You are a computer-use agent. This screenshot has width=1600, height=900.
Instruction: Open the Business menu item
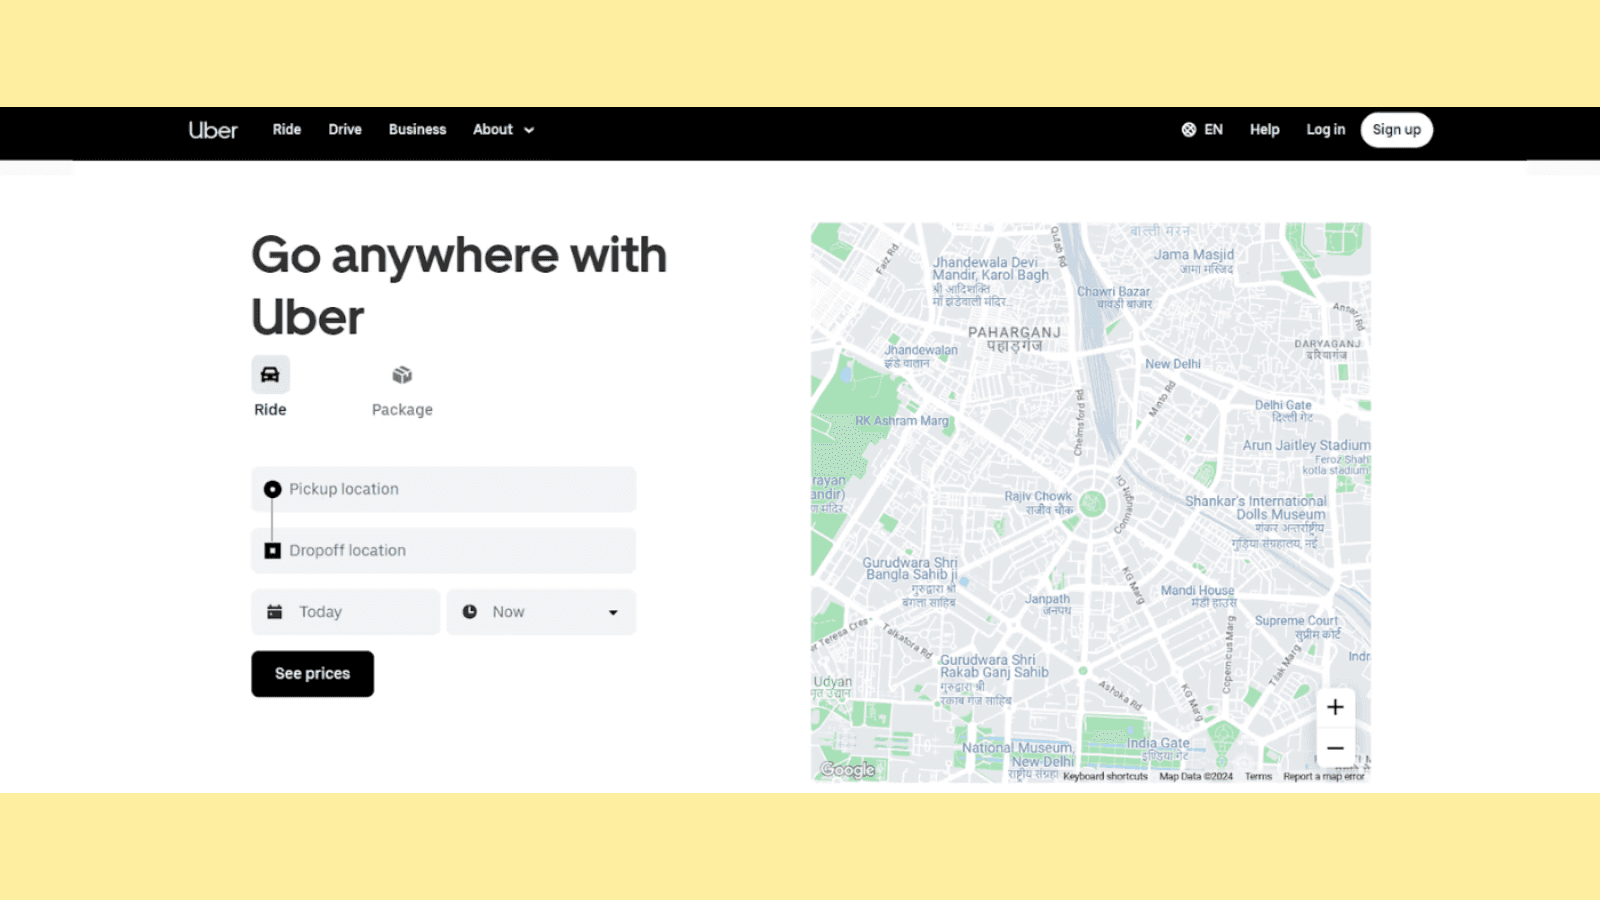(417, 129)
